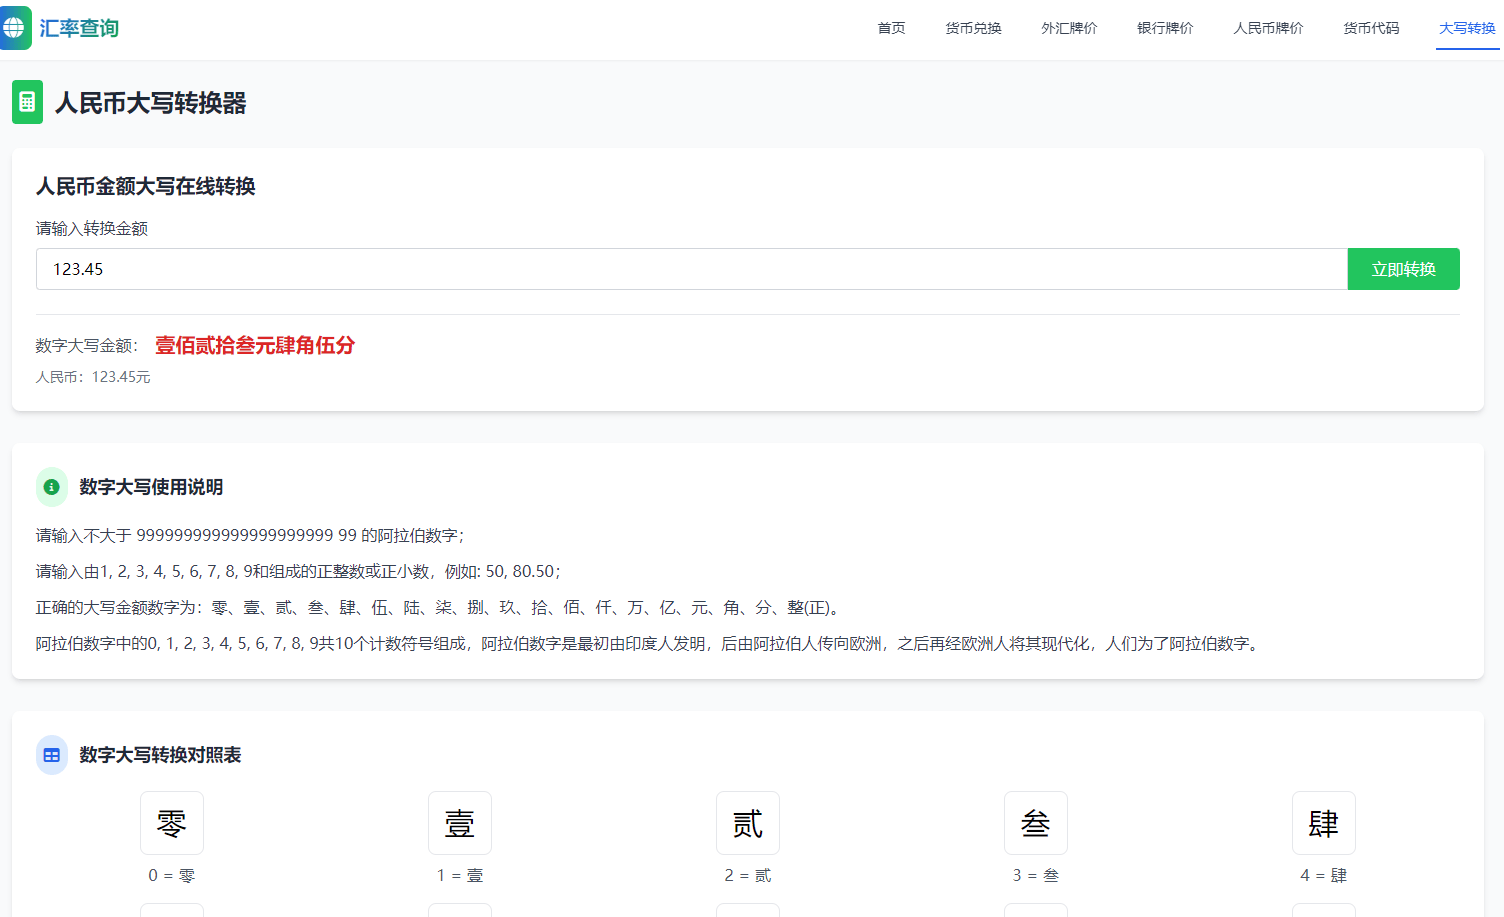Click the label 2 = 贰
This screenshot has height=917, width=1504.
tap(748, 875)
